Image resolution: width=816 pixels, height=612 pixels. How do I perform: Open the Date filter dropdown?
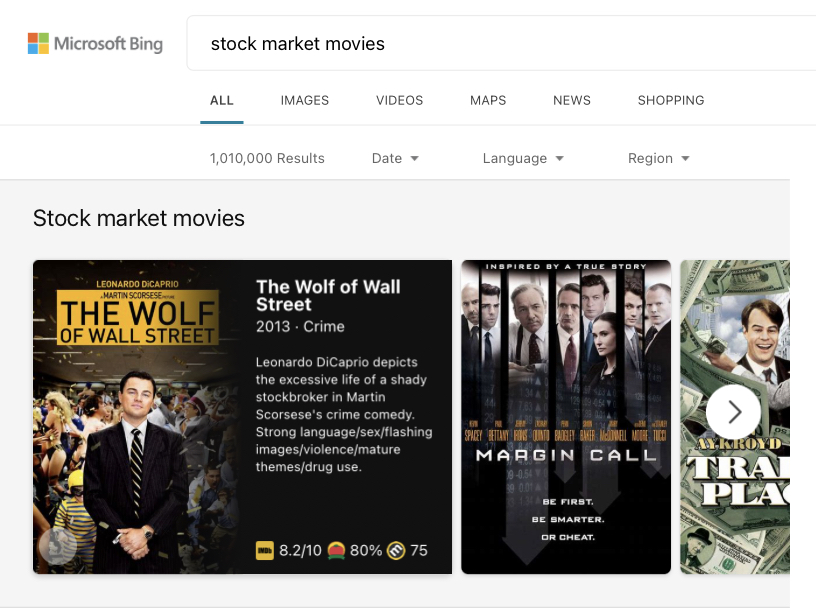(395, 158)
